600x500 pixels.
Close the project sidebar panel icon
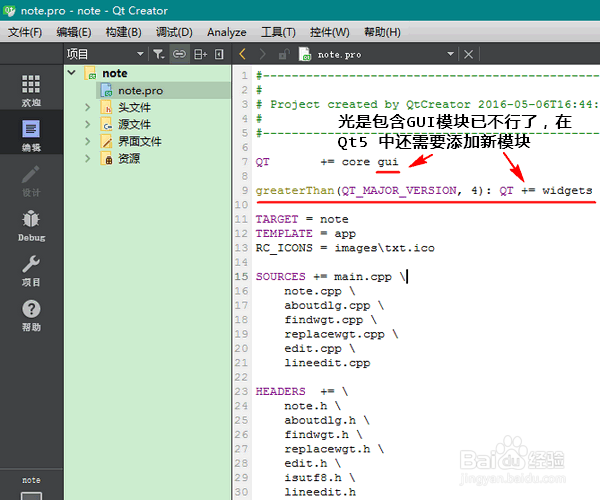pos(219,54)
